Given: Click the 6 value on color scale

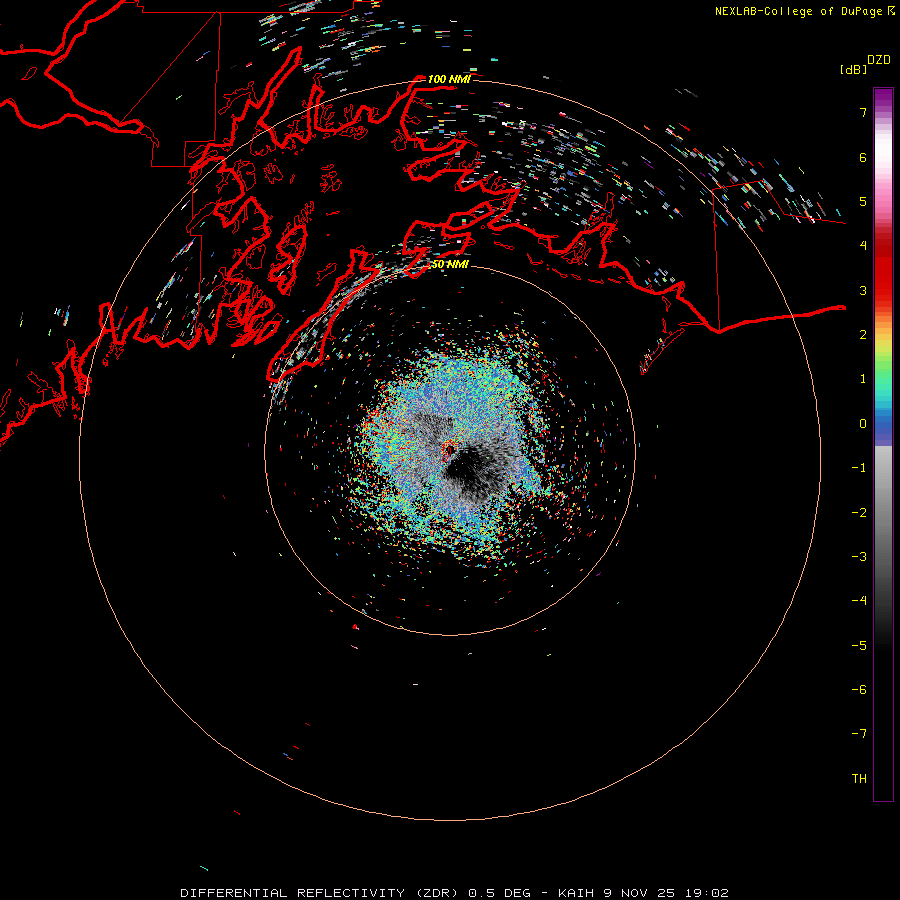Looking at the screenshot, I should point(863,157).
